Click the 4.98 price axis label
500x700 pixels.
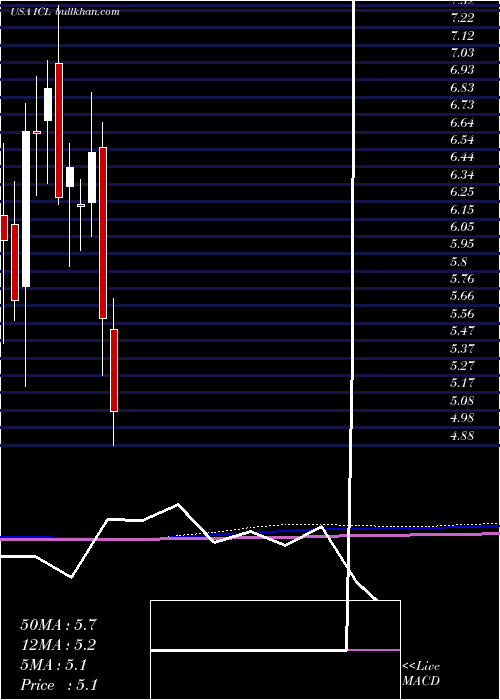[462, 418]
